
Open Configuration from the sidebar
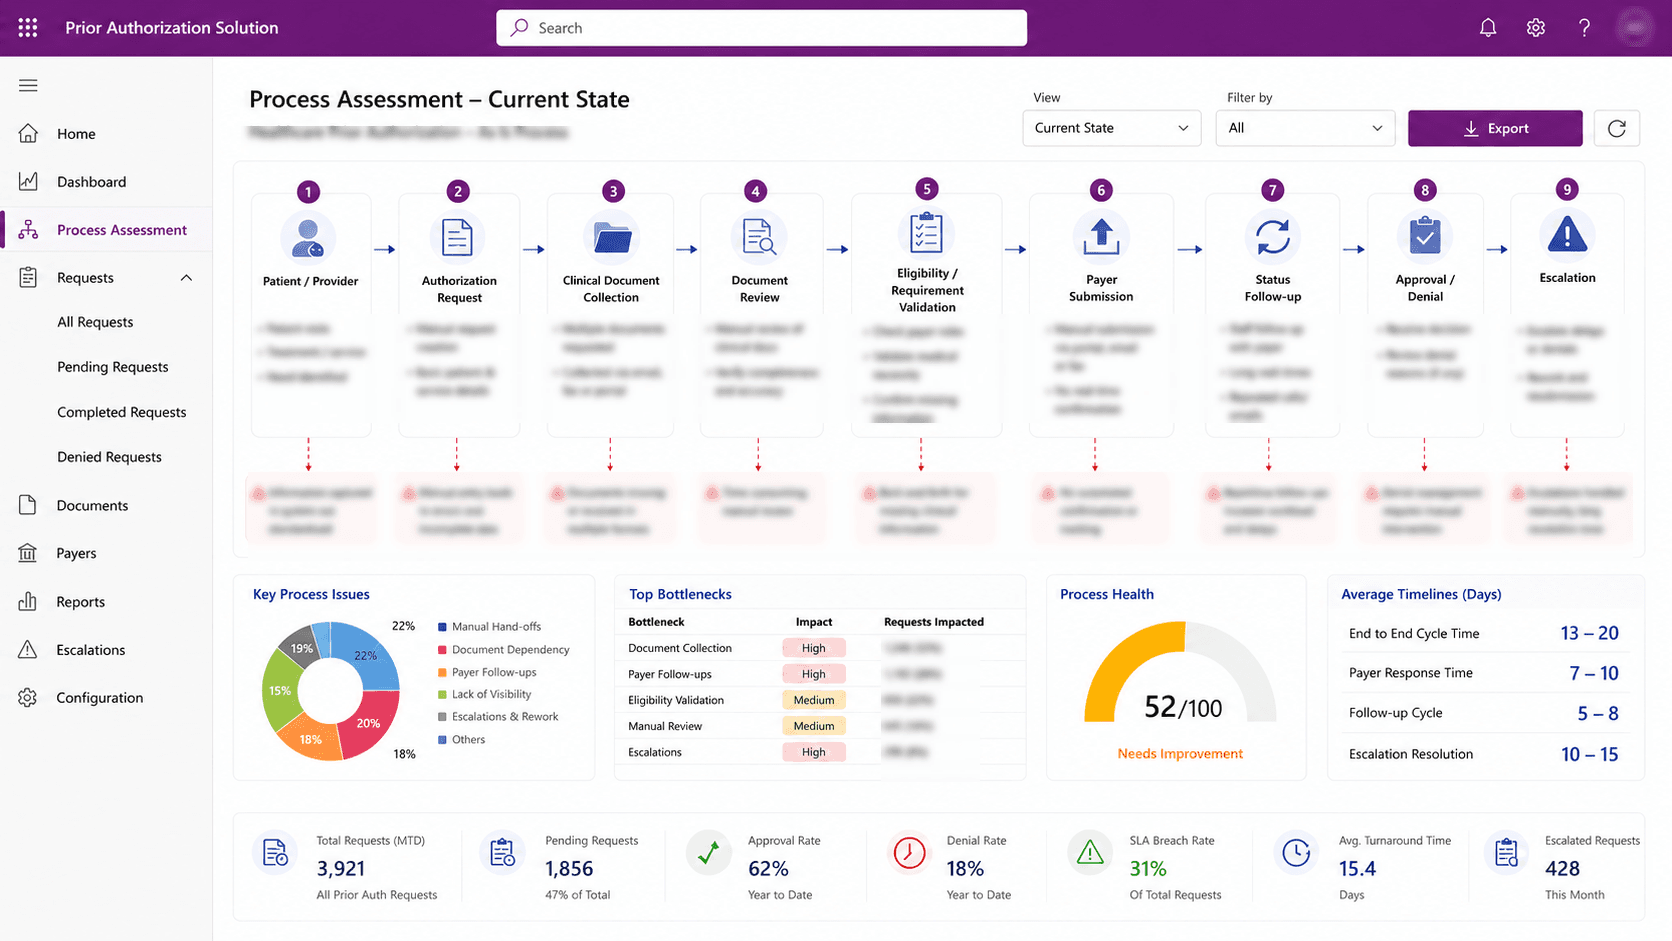(x=106, y=698)
